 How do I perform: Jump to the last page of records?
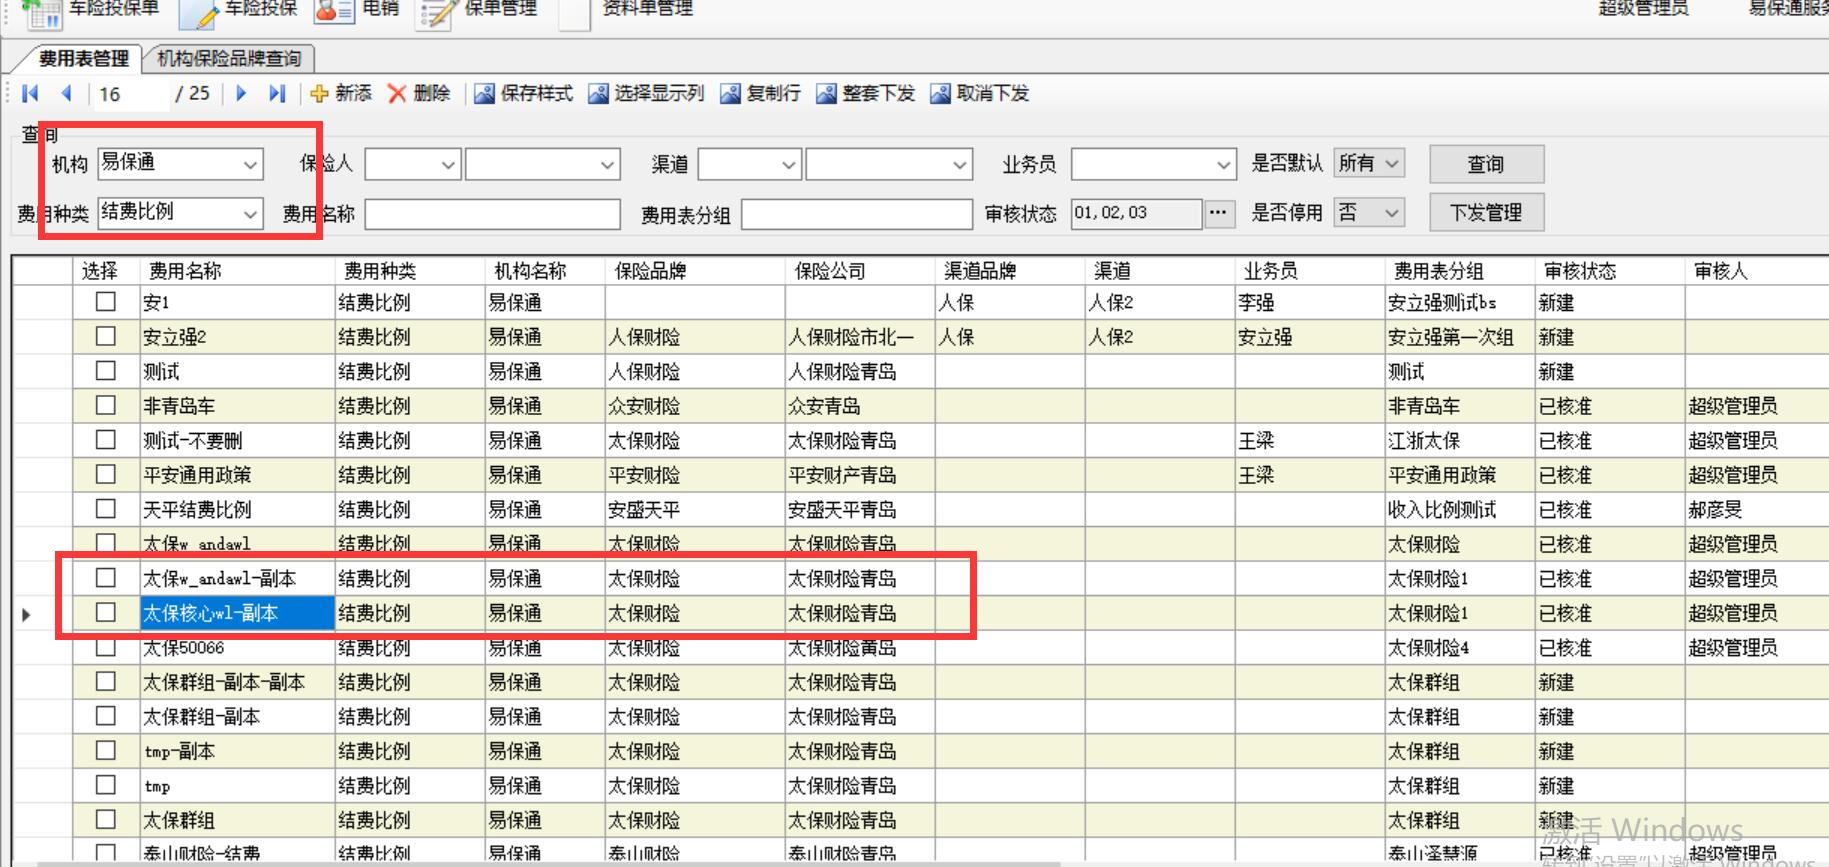(x=277, y=93)
